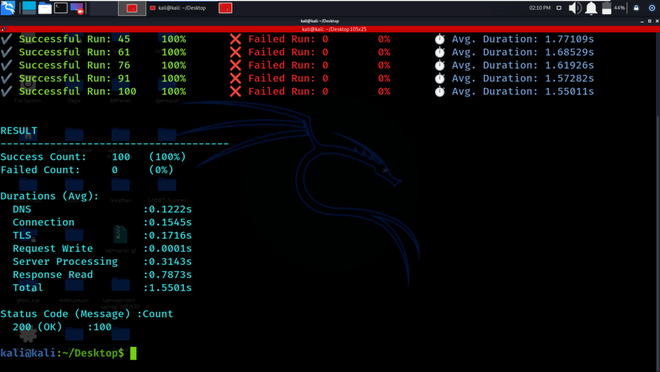The height and width of the screenshot is (372, 660).
Task: Click the 'Connection' duration label
Action: click(x=43, y=222)
